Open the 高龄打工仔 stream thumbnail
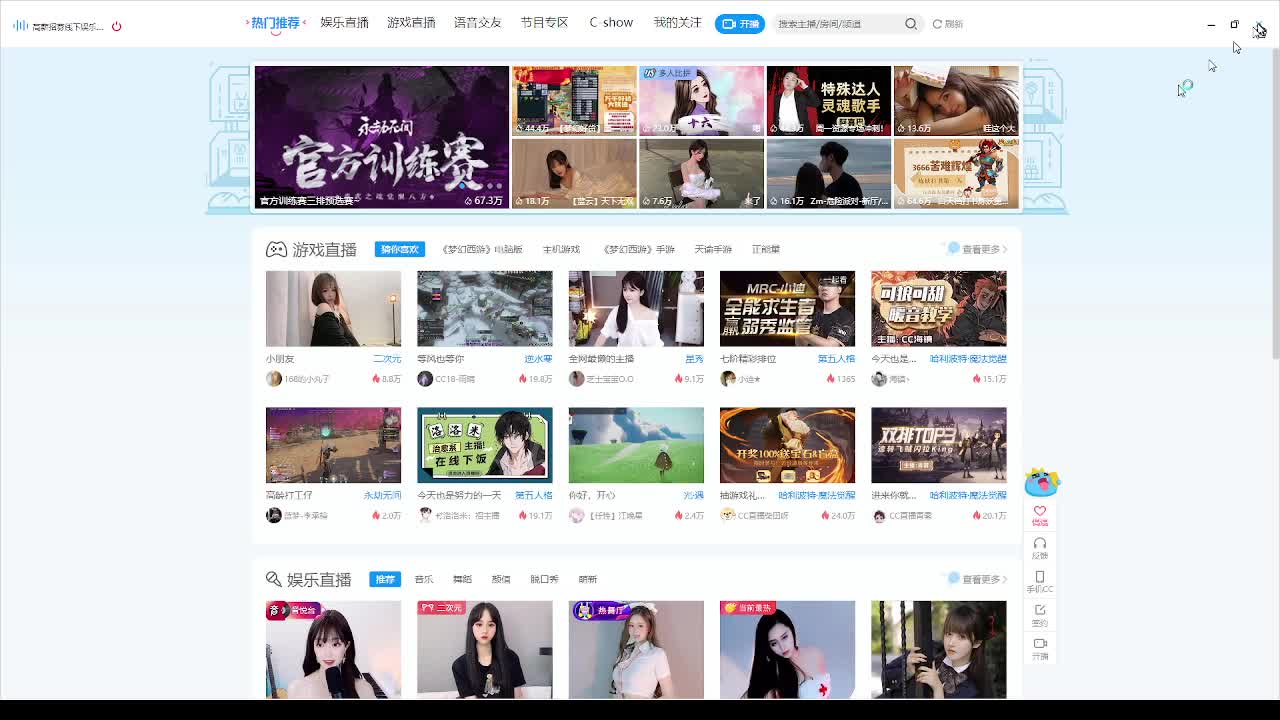Screen dimensions: 1280x720 (x=333, y=445)
